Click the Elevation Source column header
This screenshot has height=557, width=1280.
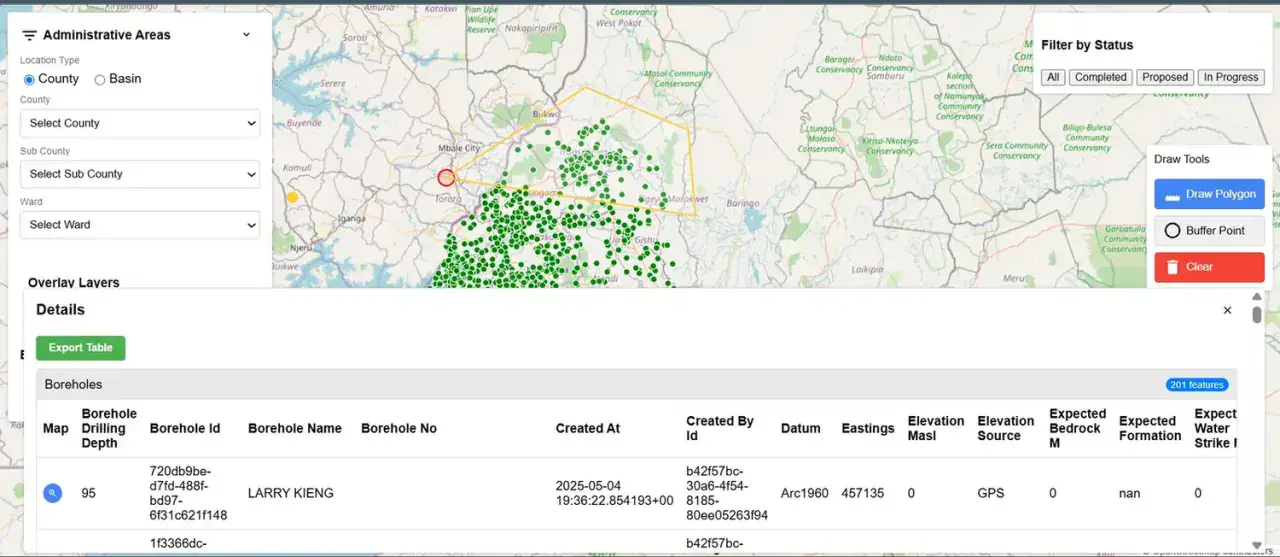click(x=1006, y=428)
